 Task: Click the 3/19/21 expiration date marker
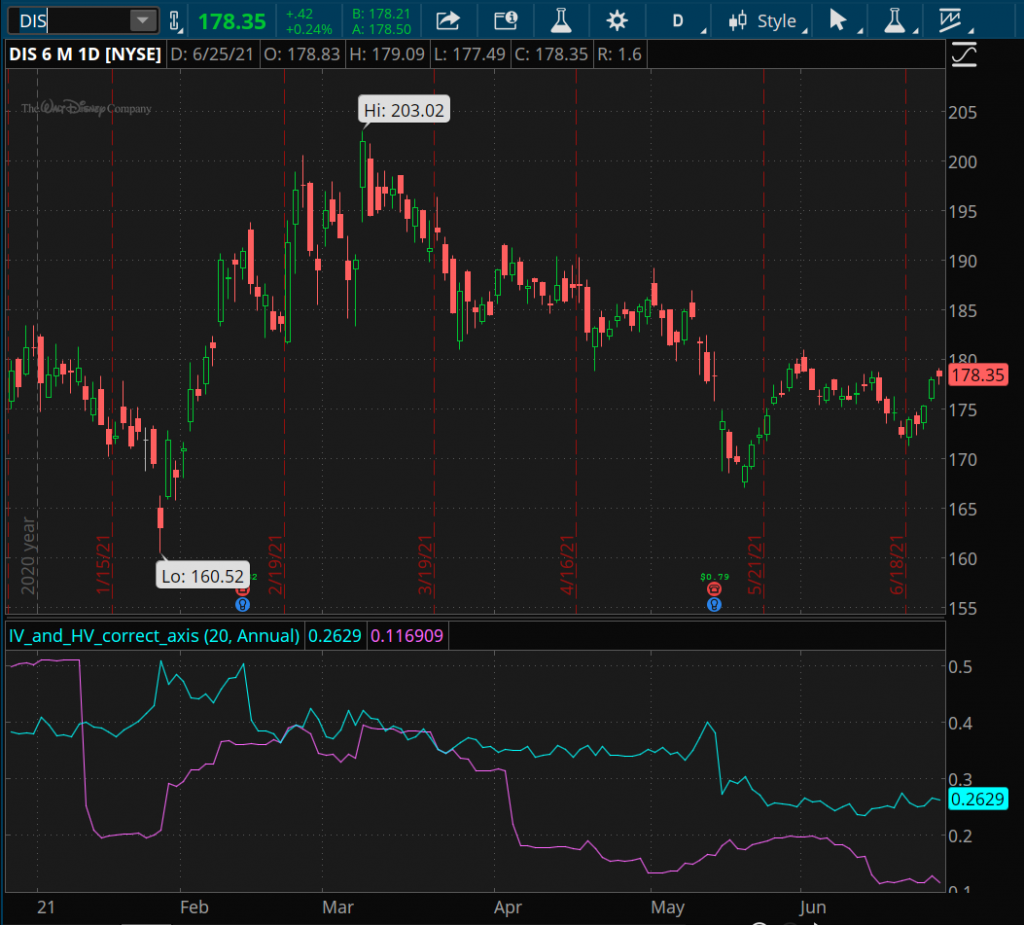click(x=425, y=565)
